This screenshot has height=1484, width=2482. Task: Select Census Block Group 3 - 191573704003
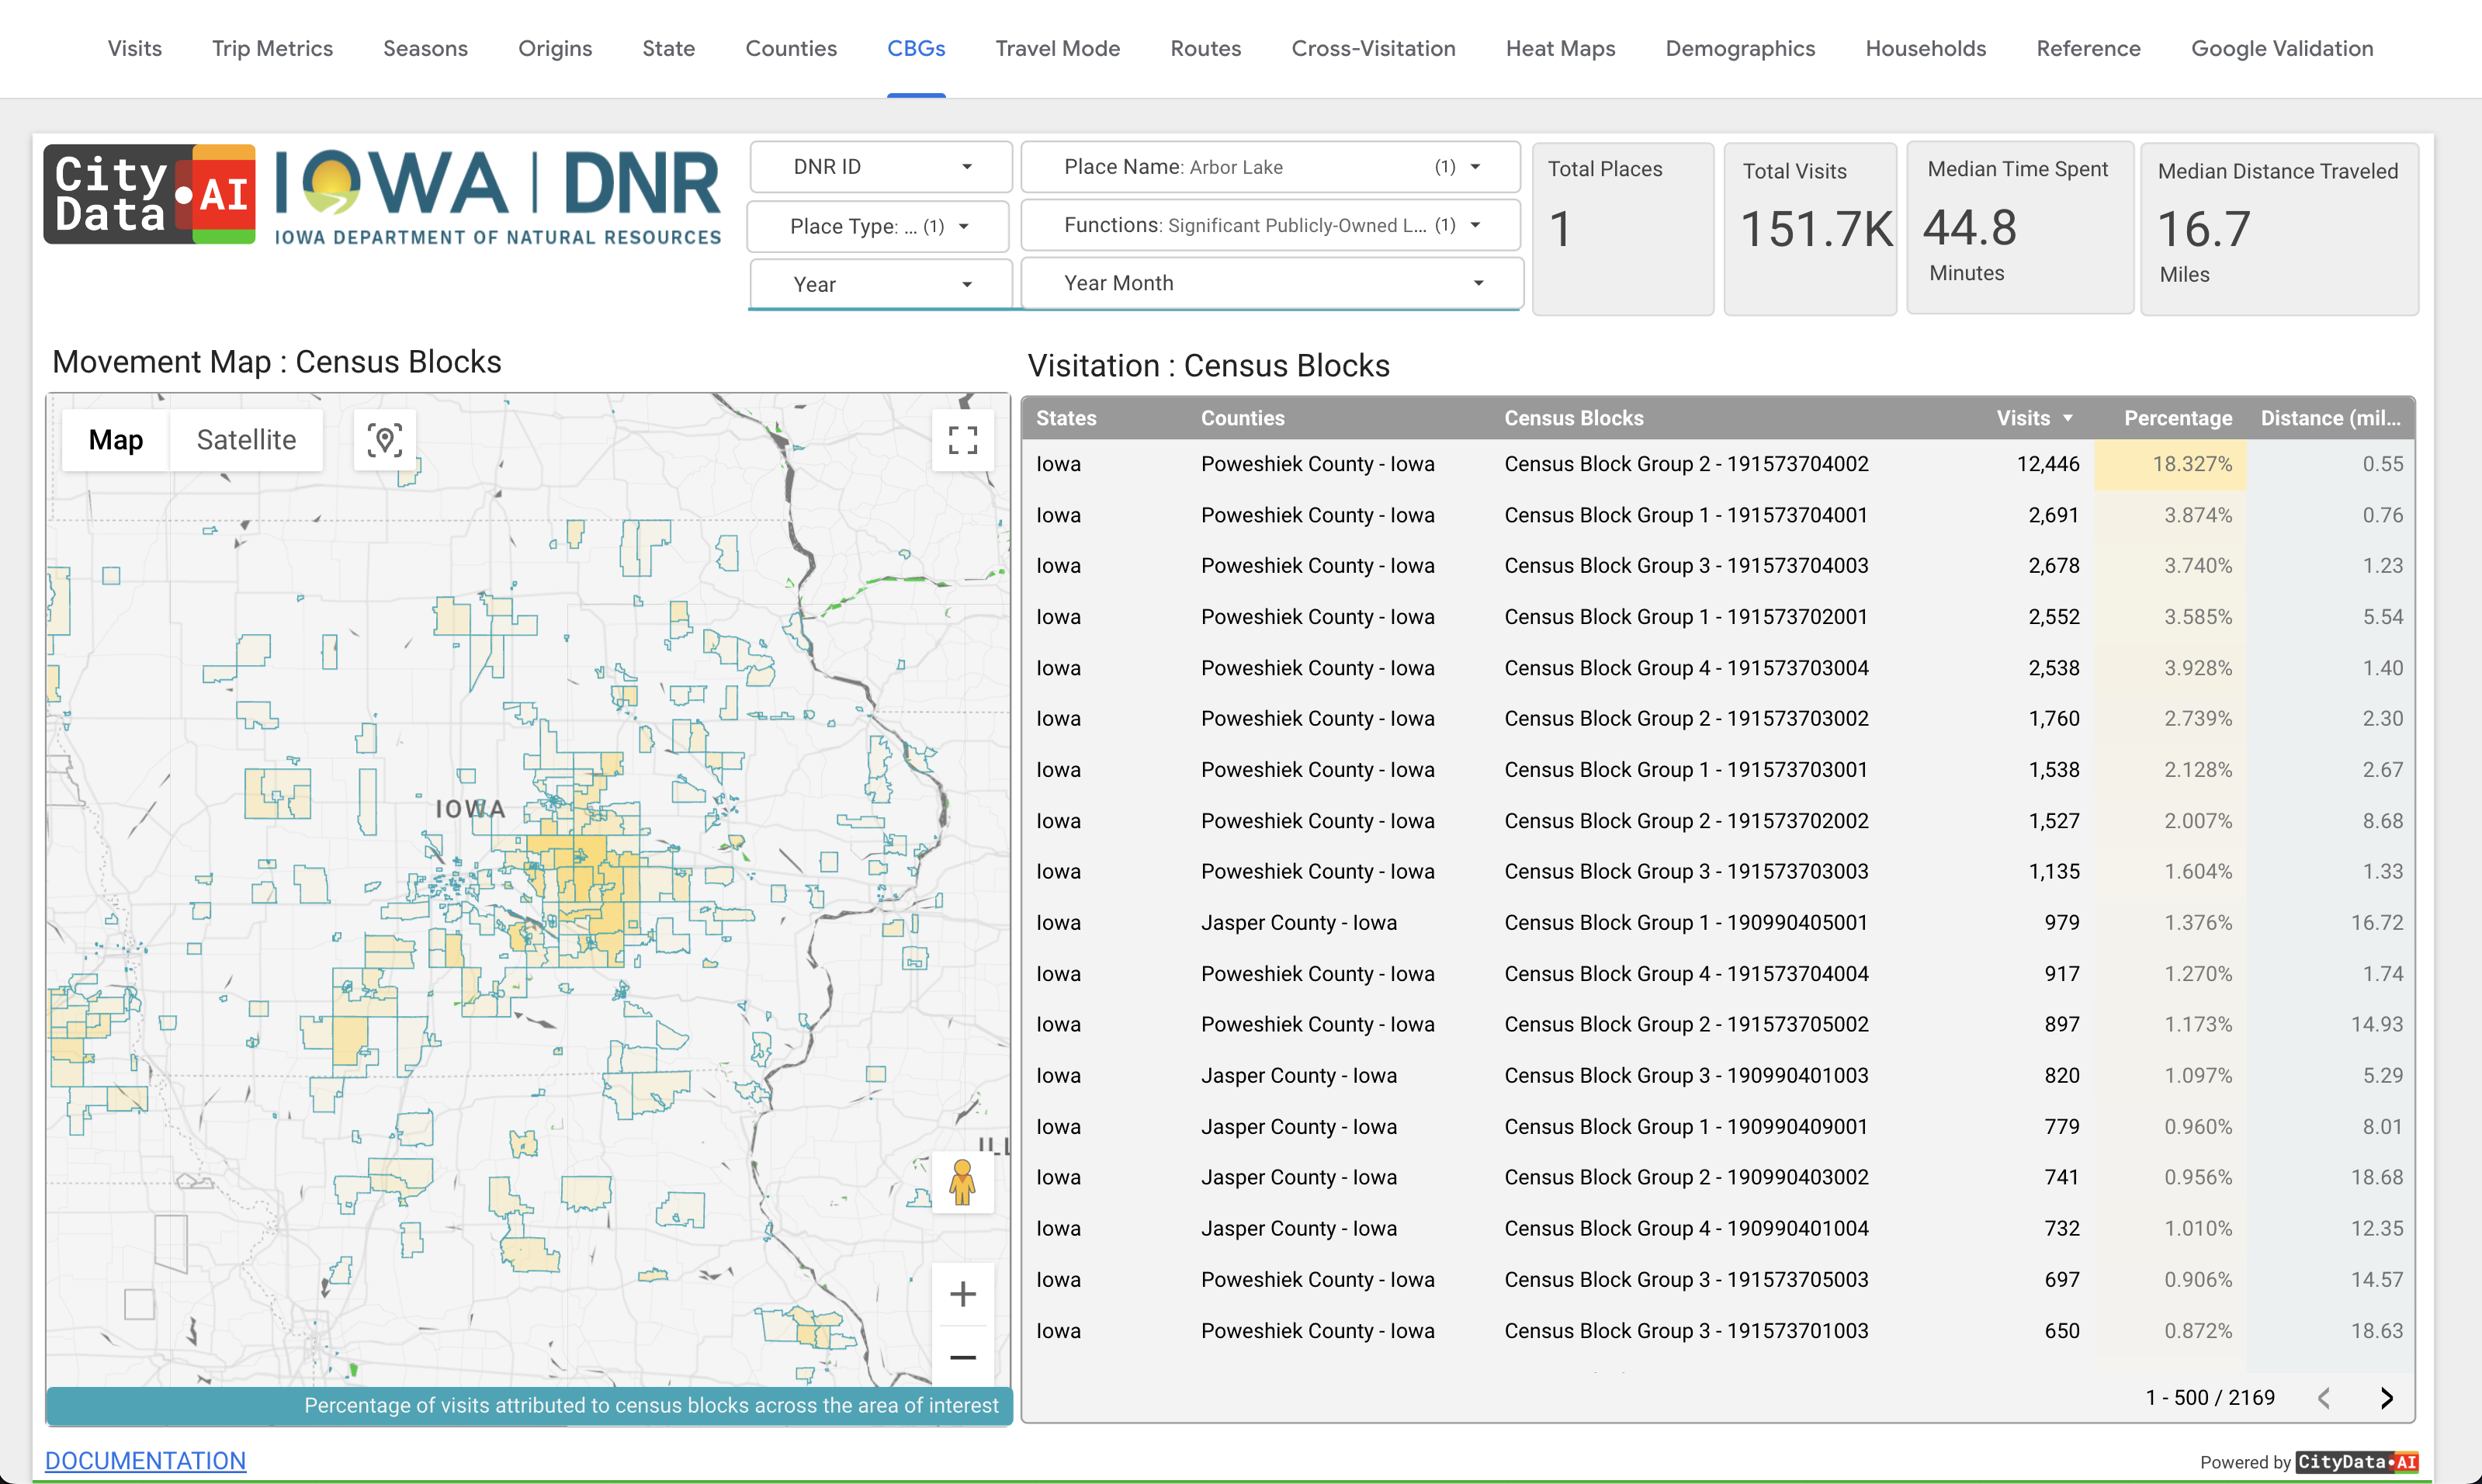coord(1686,565)
